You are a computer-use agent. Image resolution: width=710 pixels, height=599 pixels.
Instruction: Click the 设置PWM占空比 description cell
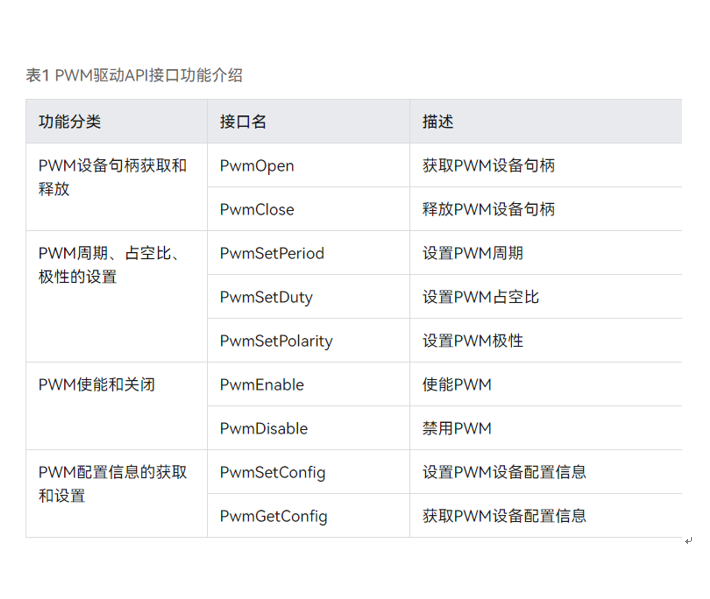tap(481, 297)
